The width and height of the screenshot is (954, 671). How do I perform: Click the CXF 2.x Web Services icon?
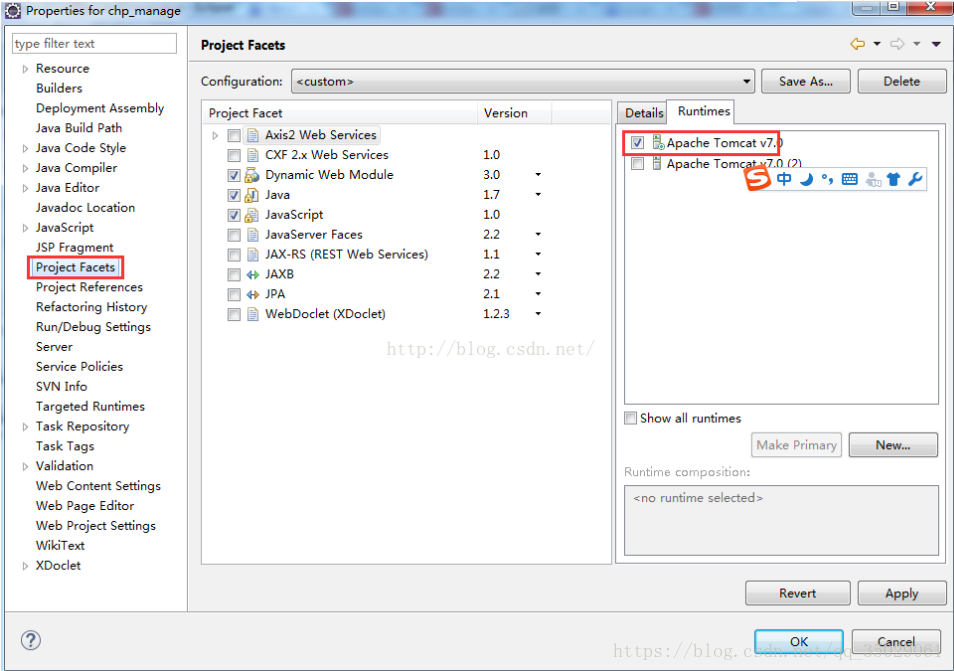[252, 155]
